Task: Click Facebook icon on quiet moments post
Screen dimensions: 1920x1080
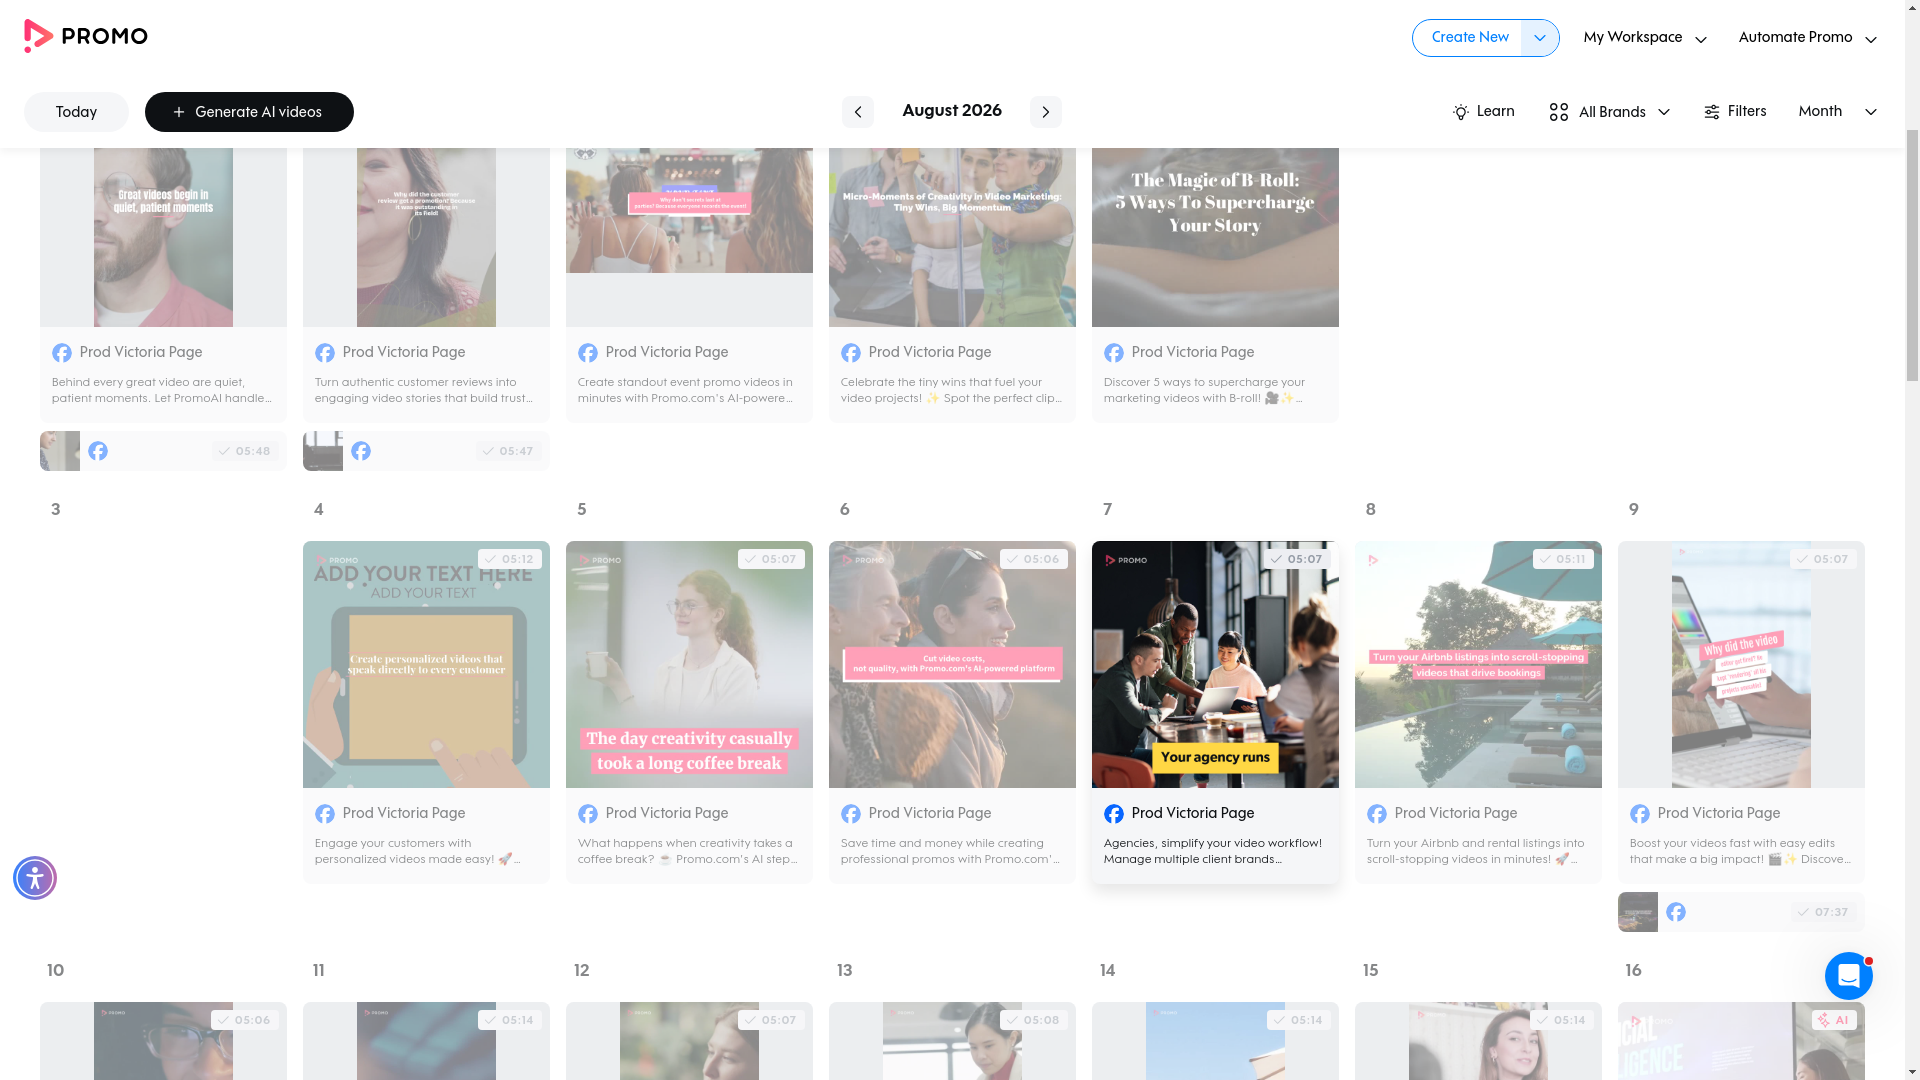Action: [x=62, y=353]
